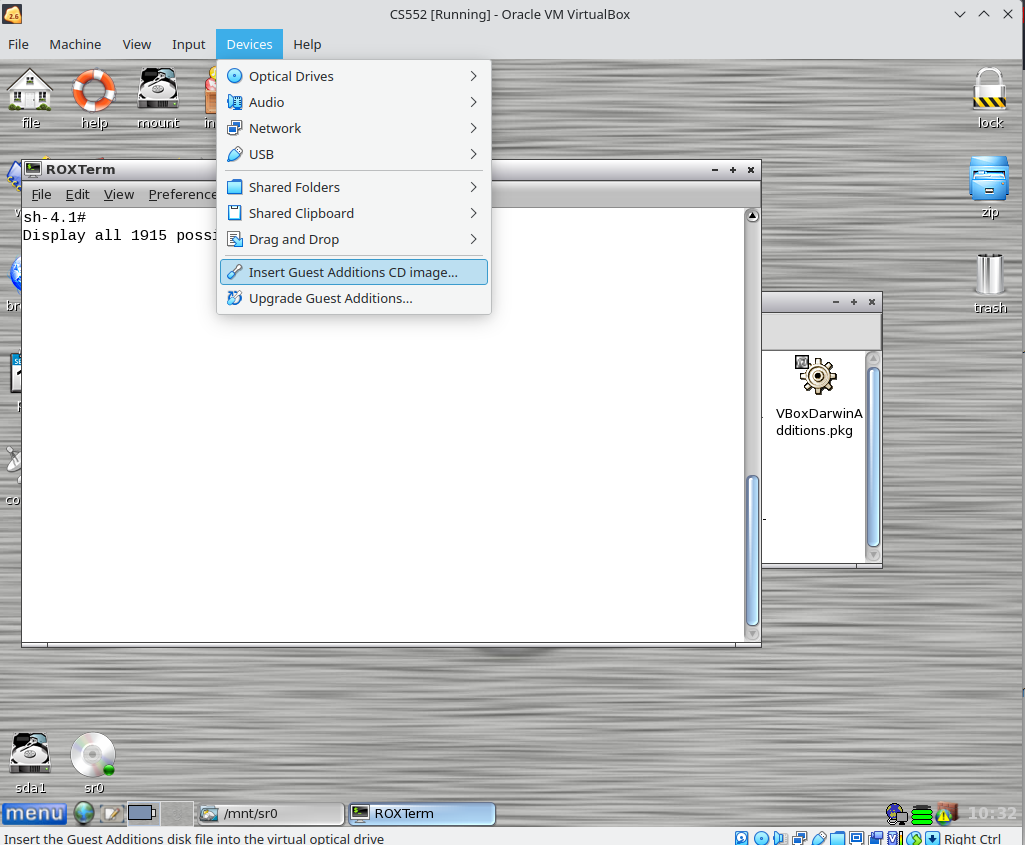Click the help lifebuoy desktop icon

tap(94, 91)
